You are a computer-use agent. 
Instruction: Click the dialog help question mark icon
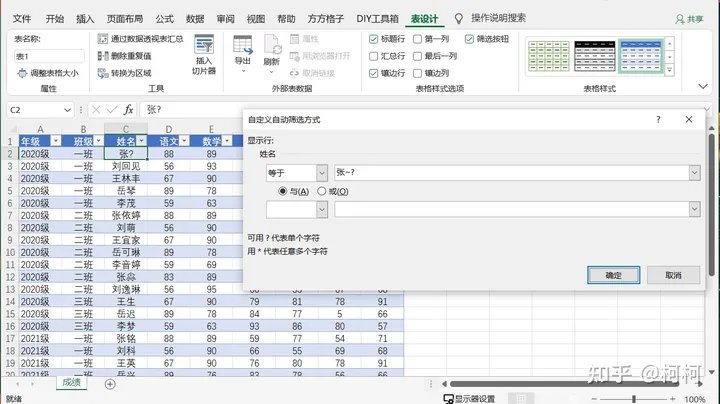pos(658,119)
